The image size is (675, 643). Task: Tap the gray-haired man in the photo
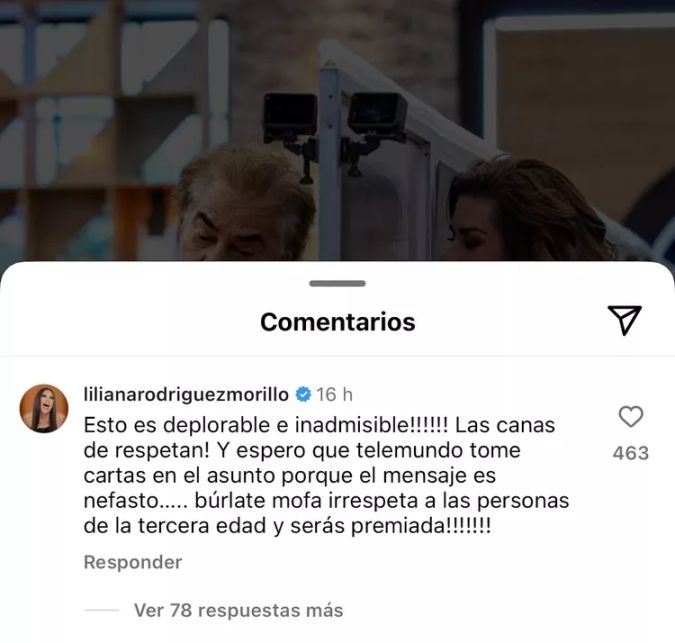tap(246, 204)
